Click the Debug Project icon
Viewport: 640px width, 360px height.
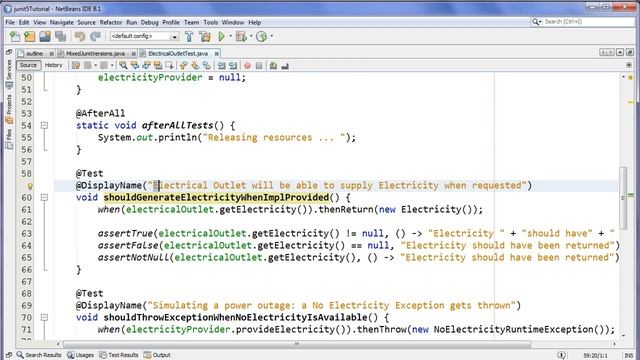point(241,36)
